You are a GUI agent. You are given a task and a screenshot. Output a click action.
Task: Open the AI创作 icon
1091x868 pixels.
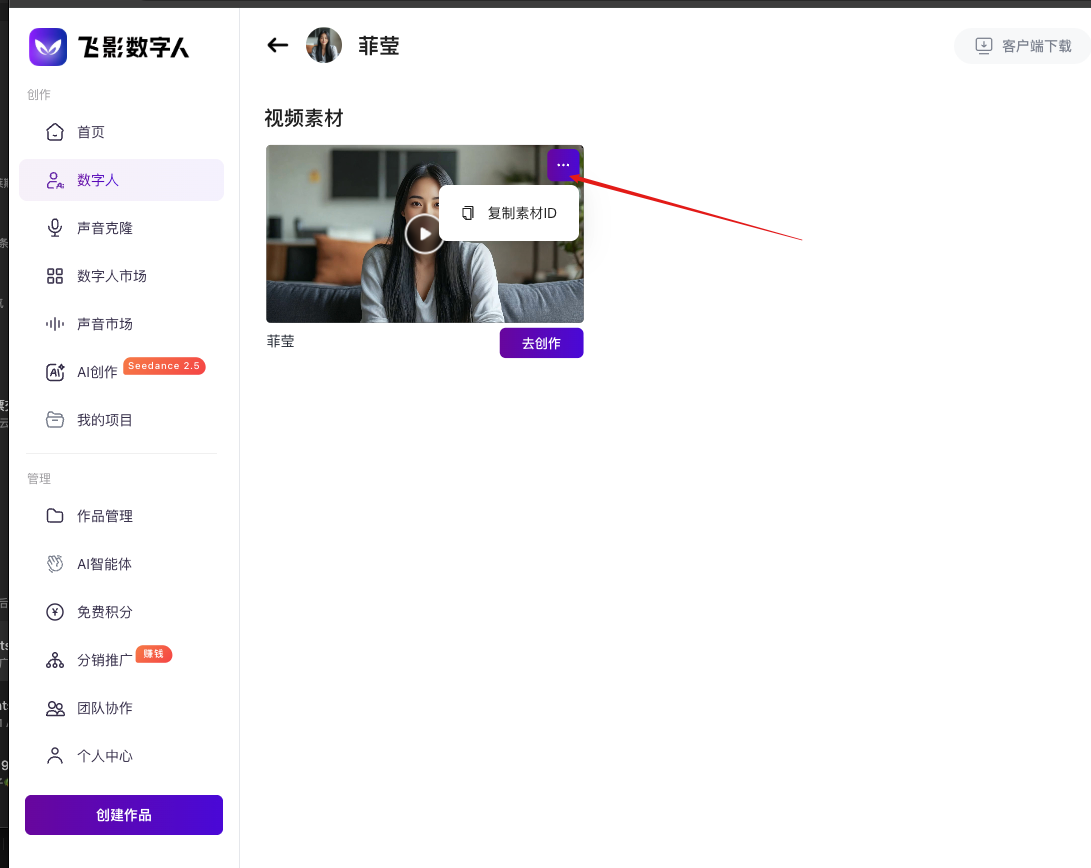(55, 372)
